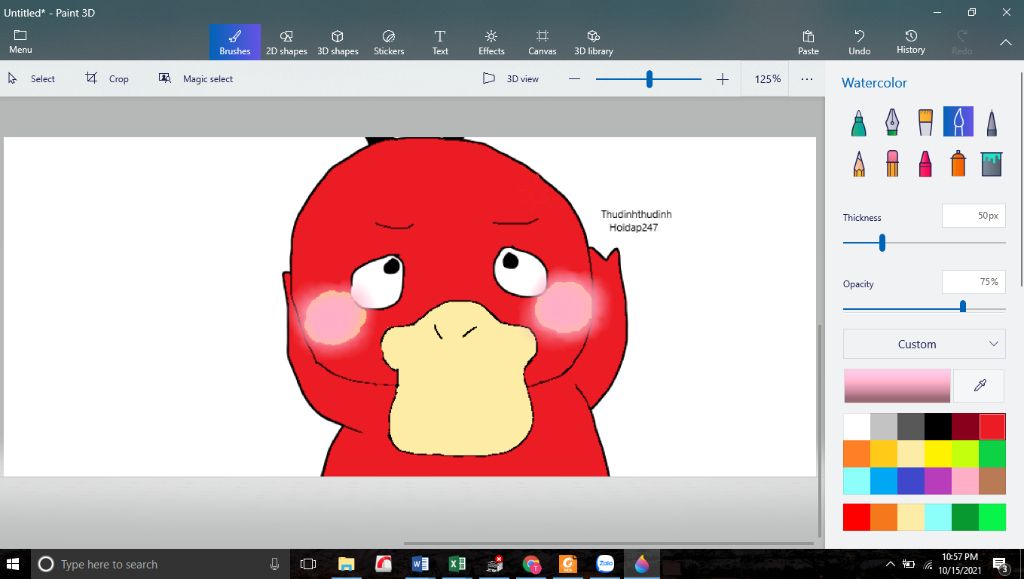Switch to the 2D shapes tab
The width and height of the screenshot is (1024, 579).
[x=286, y=42]
